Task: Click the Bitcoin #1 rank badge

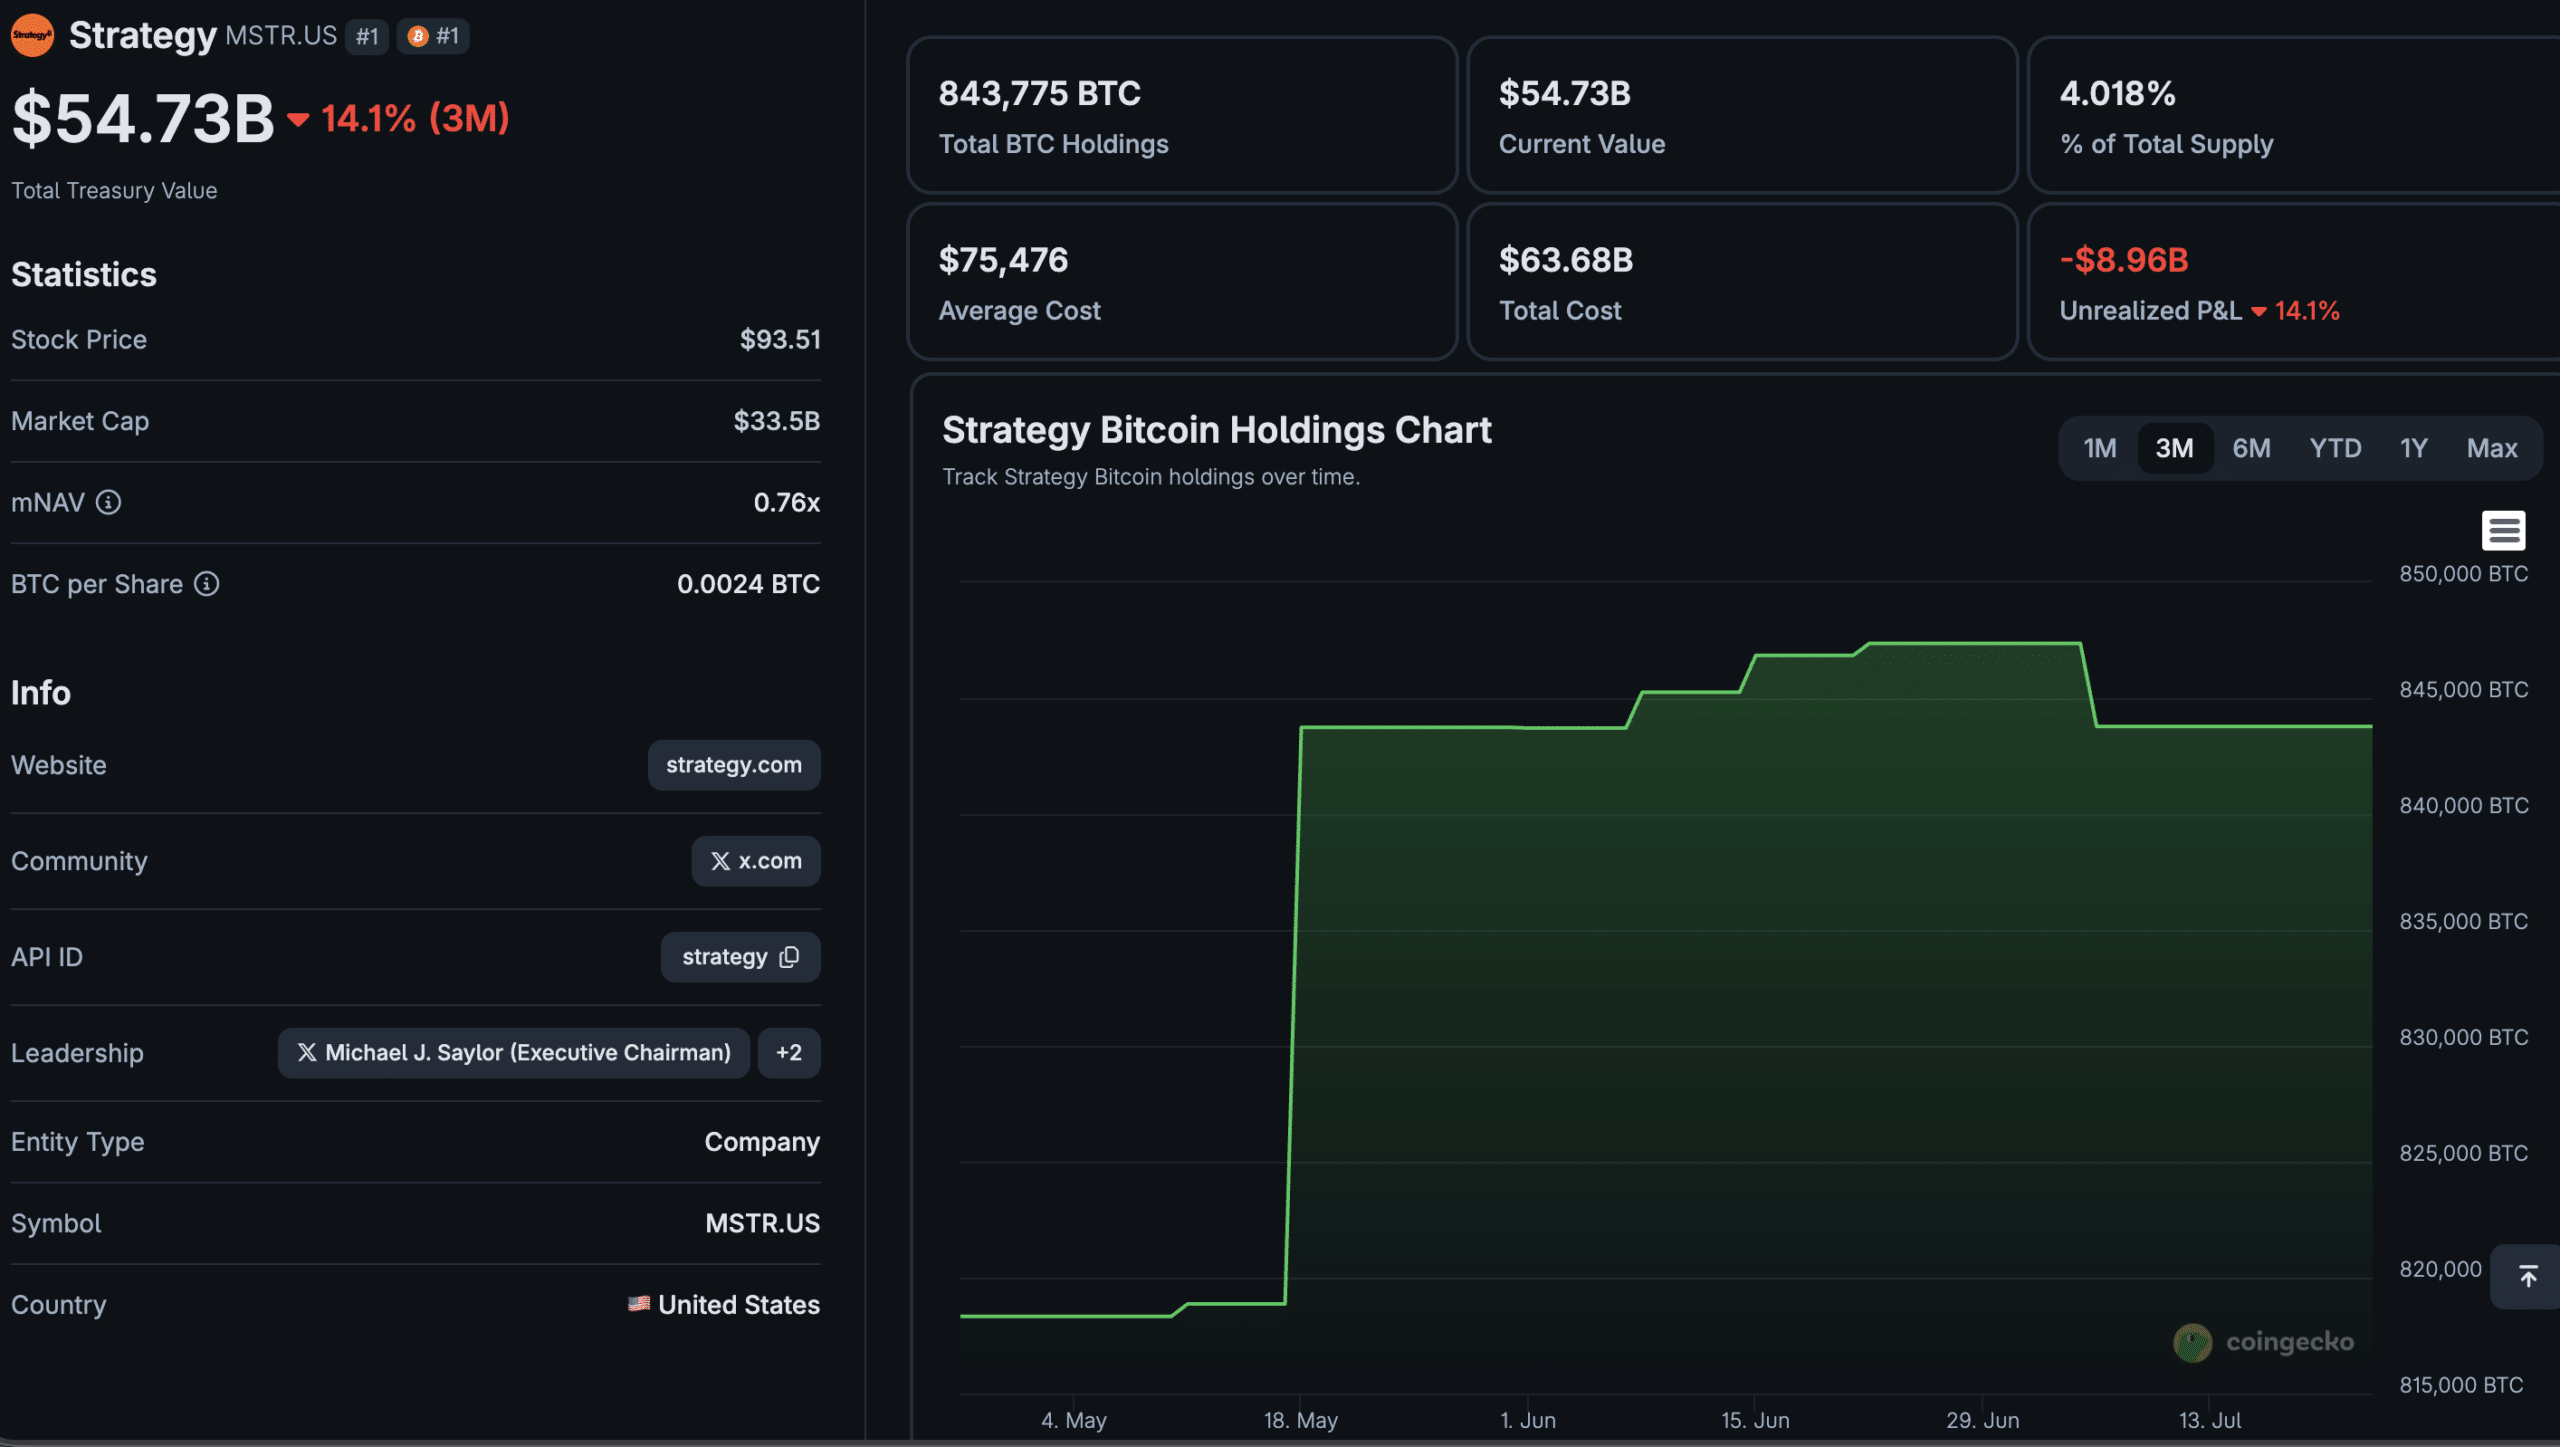Action: pyautogui.click(x=433, y=37)
